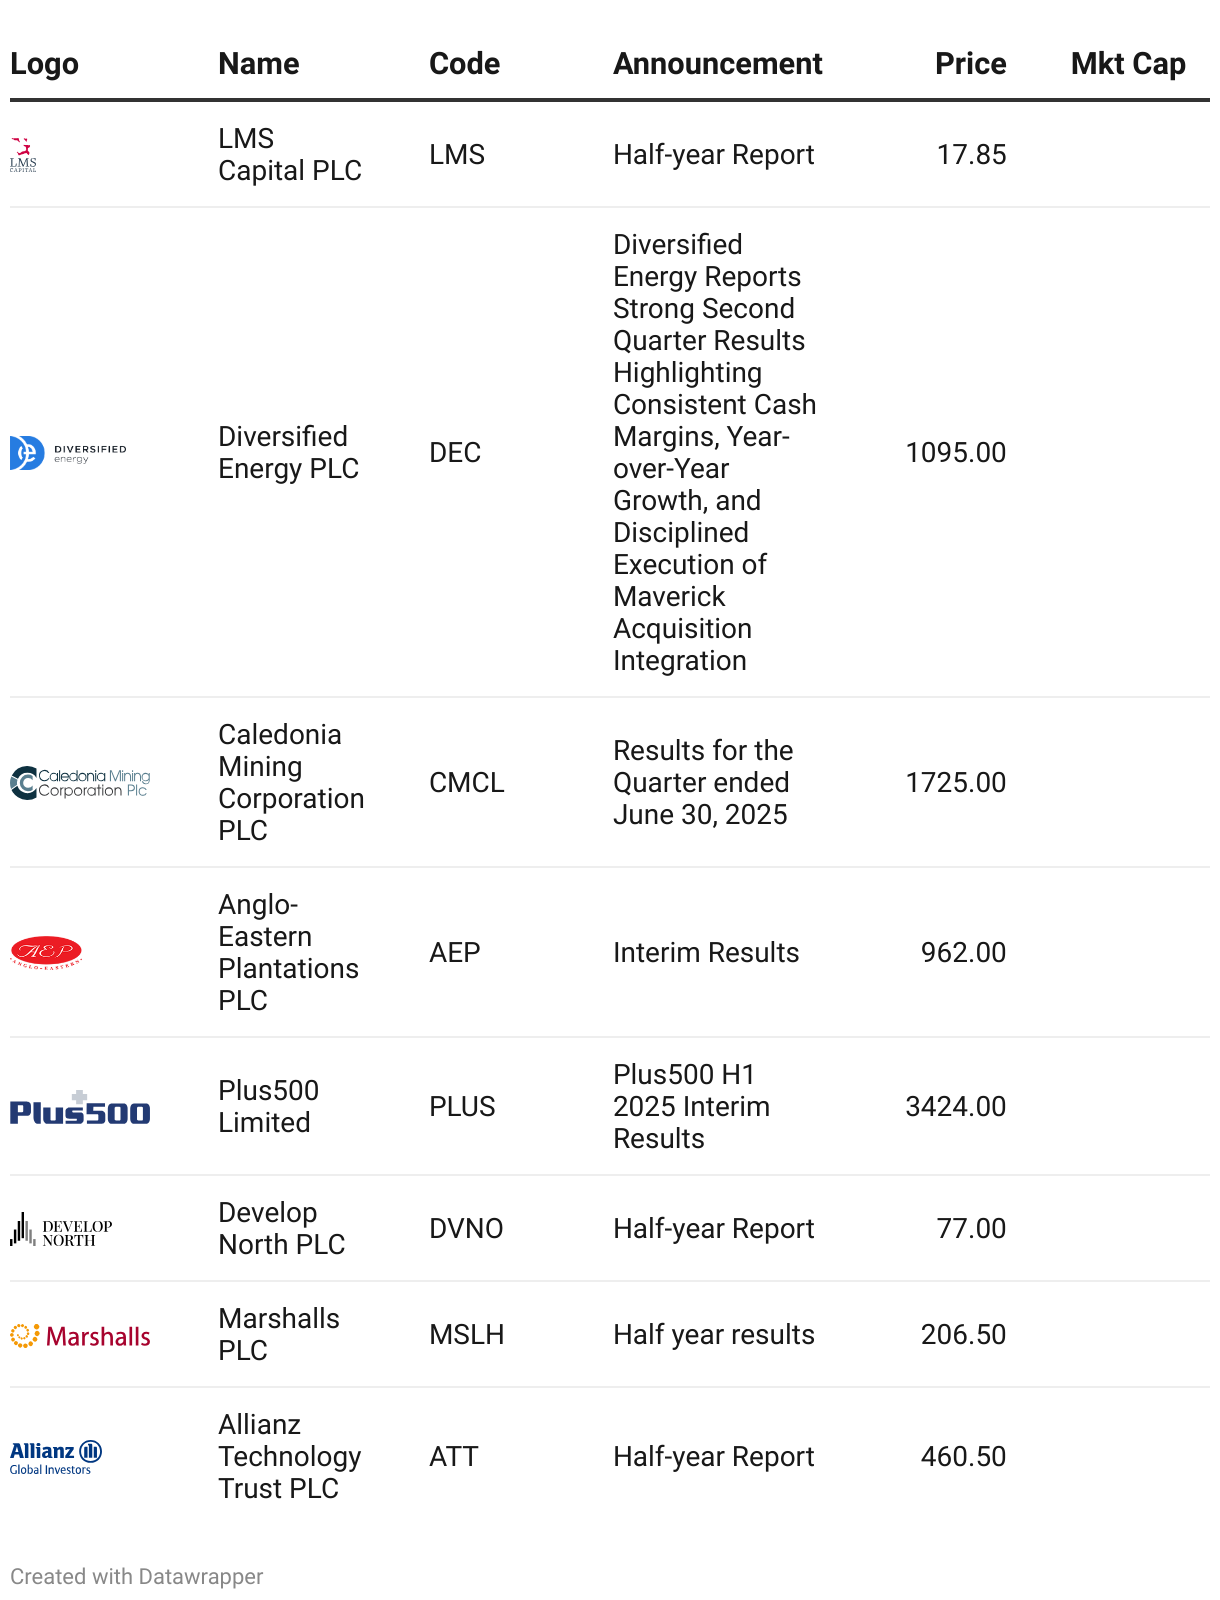The height and width of the screenshot is (1600, 1220).
Task: Click the Caledonia Mining Corporation logo
Action: 80,783
